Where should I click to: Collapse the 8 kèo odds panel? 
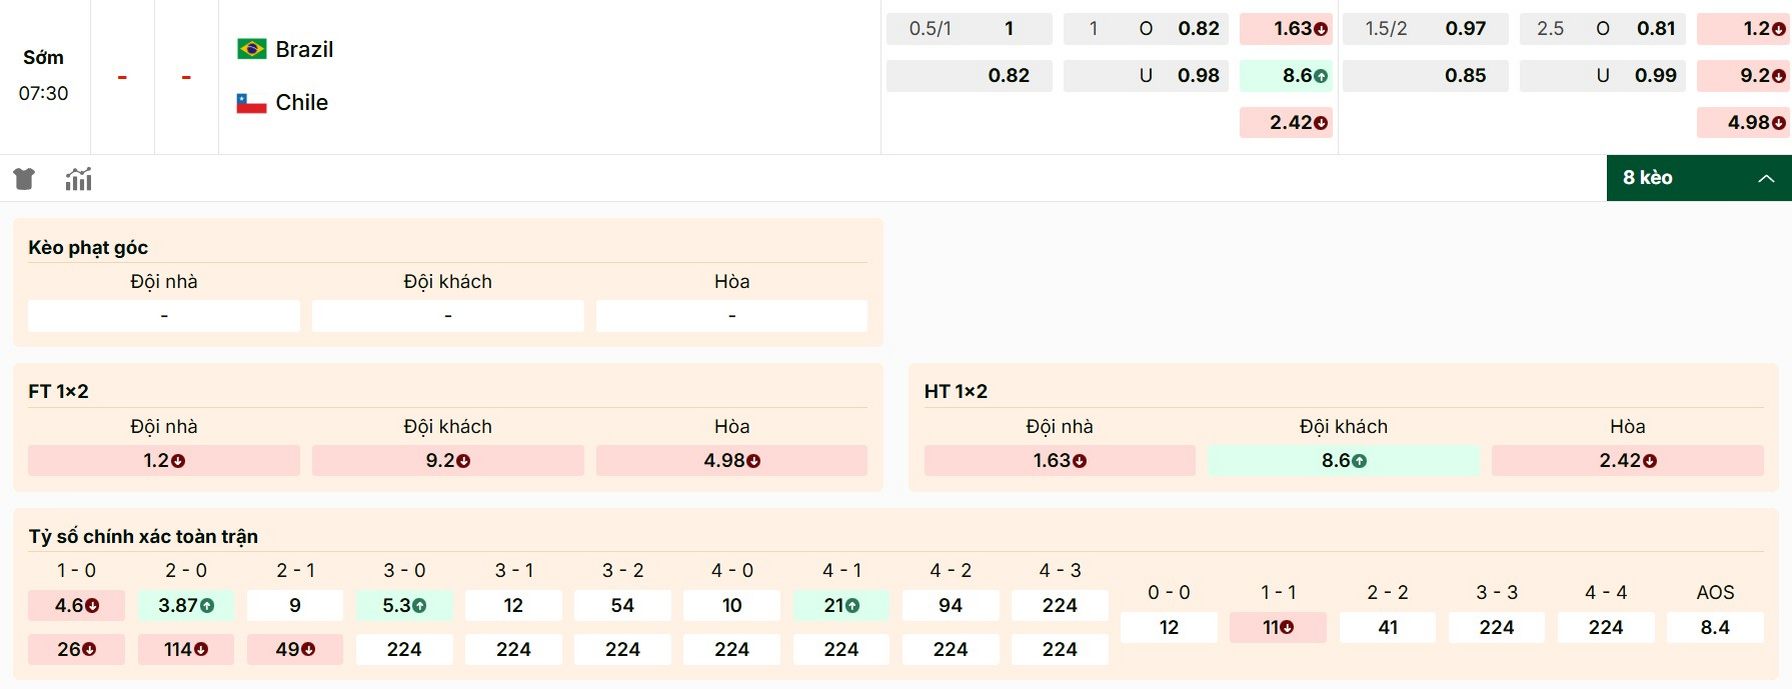pos(1766,179)
